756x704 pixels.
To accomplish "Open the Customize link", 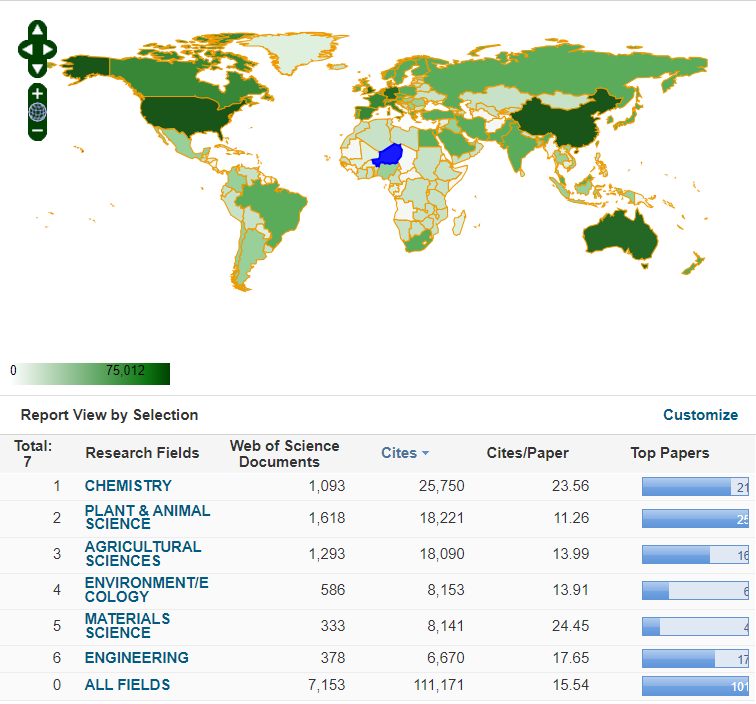I will pos(700,415).
